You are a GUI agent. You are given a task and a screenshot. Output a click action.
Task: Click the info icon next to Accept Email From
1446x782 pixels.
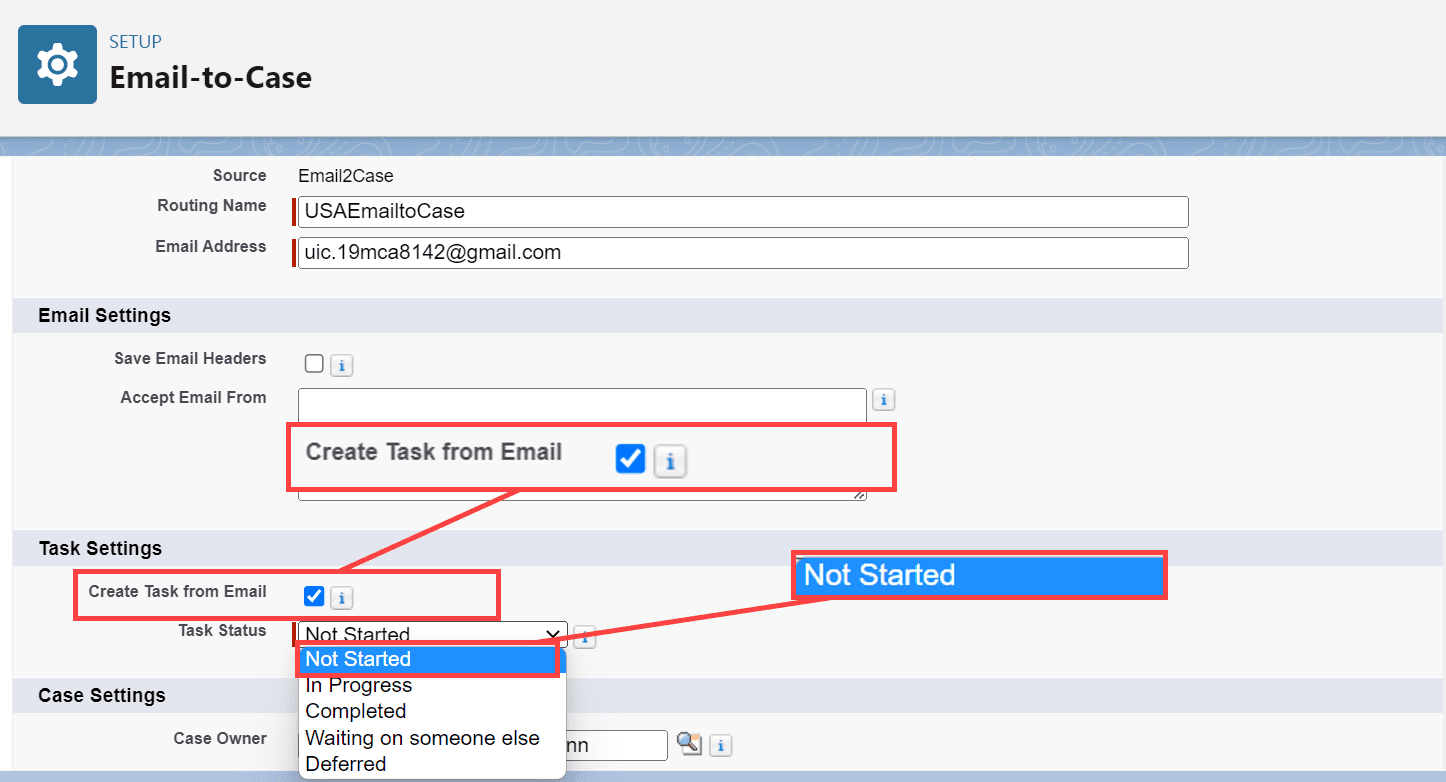tap(883, 399)
